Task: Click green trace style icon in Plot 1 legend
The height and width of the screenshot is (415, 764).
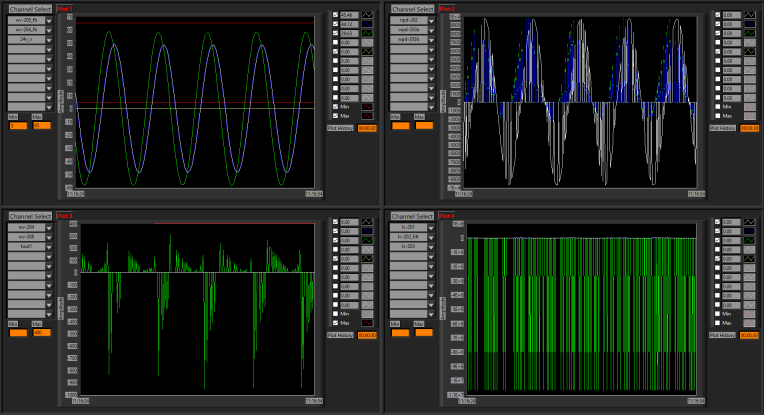Action: [x=367, y=32]
